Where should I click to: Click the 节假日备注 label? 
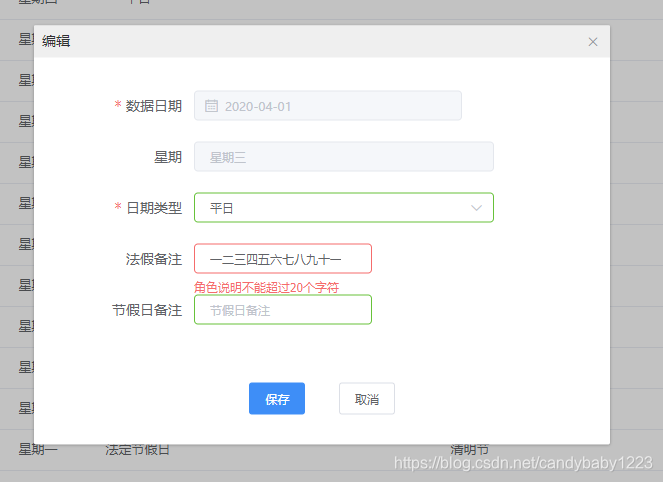(x=147, y=310)
